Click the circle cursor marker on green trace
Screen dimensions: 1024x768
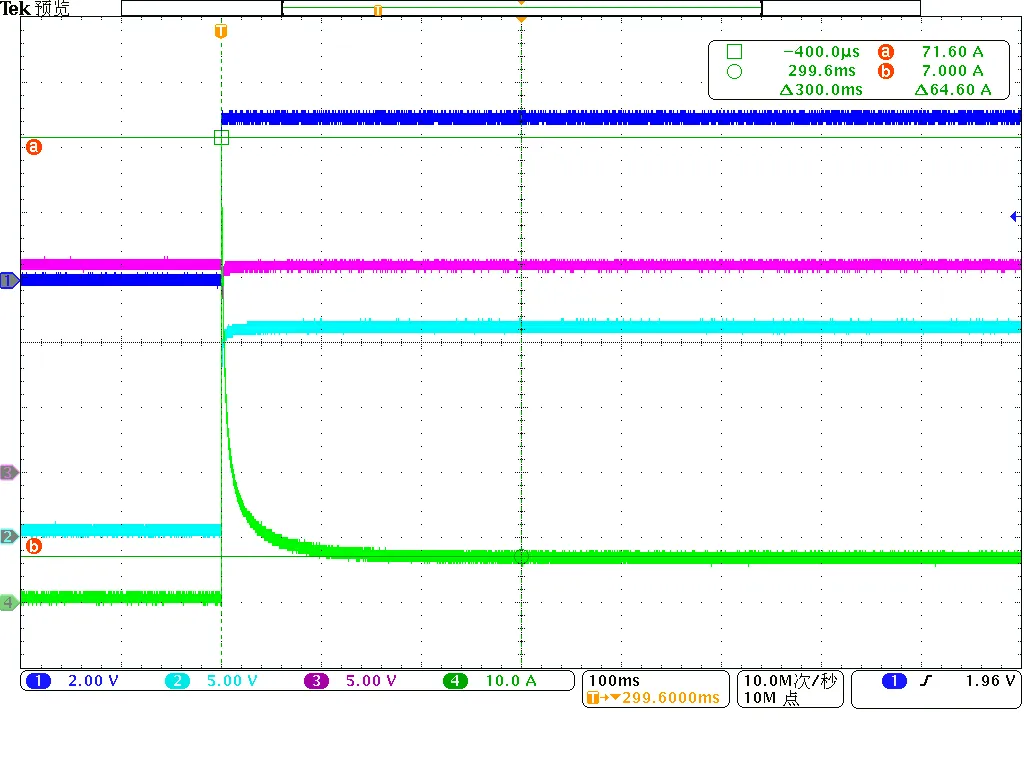[521, 556]
